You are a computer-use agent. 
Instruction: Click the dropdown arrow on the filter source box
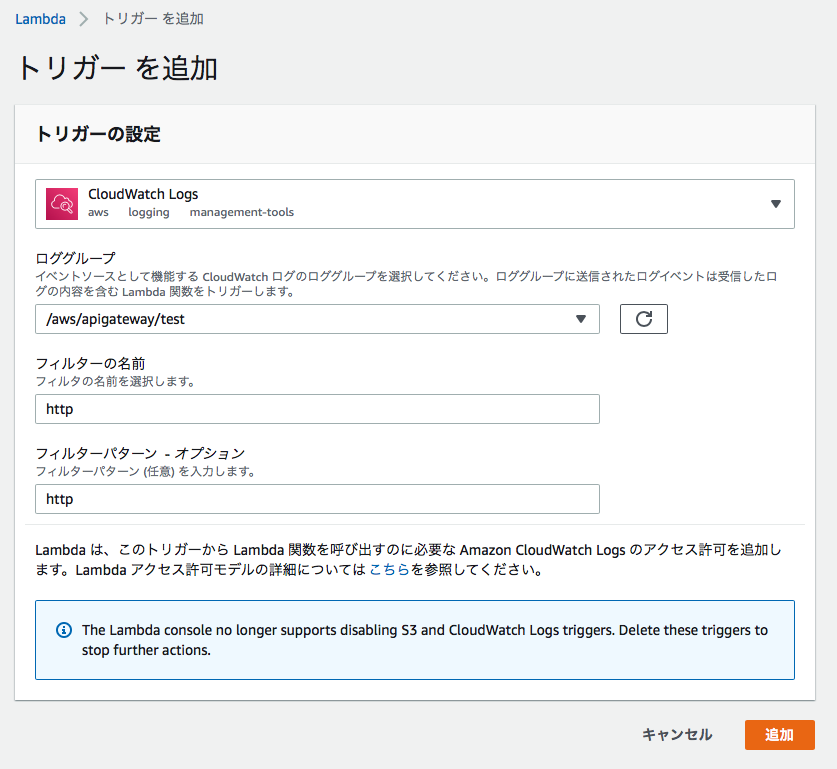[x=776, y=202]
